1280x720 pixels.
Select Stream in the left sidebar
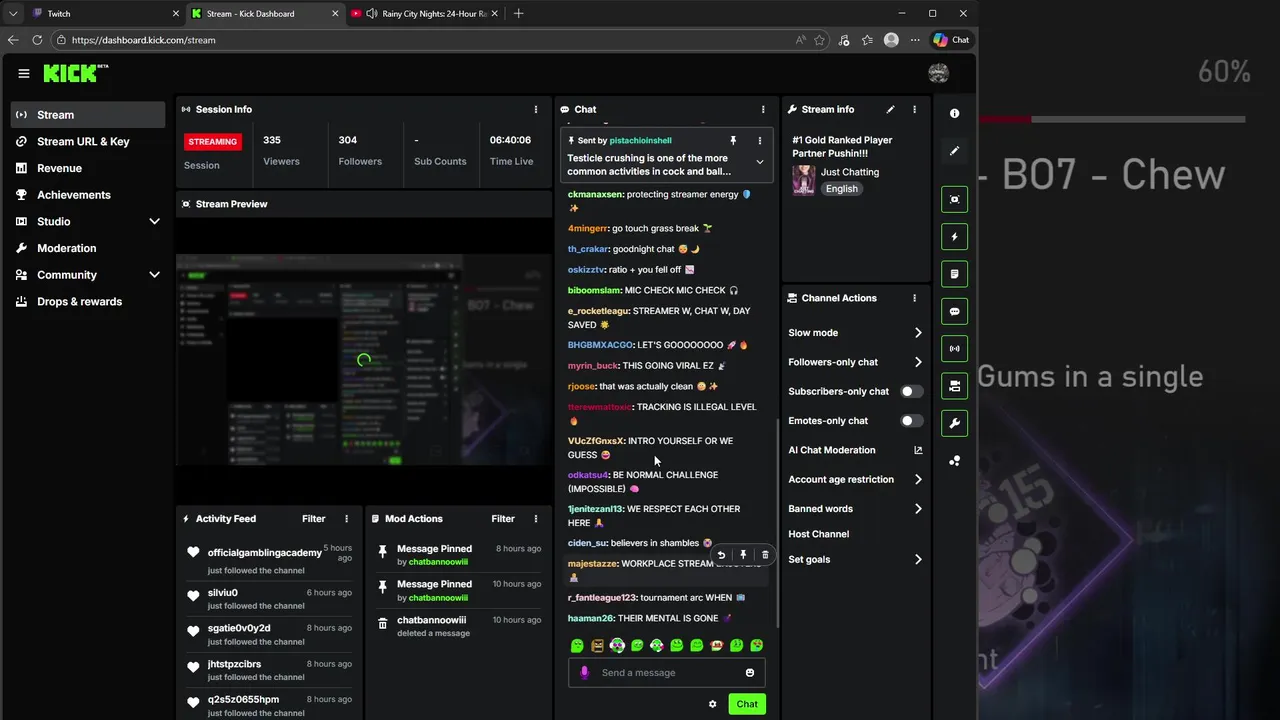(x=88, y=115)
